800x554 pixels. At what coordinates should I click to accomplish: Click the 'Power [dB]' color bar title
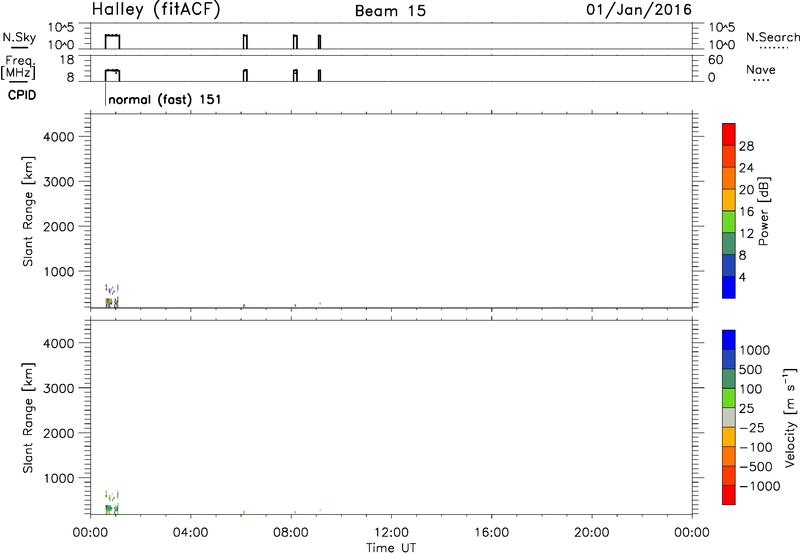pyautogui.click(x=764, y=211)
